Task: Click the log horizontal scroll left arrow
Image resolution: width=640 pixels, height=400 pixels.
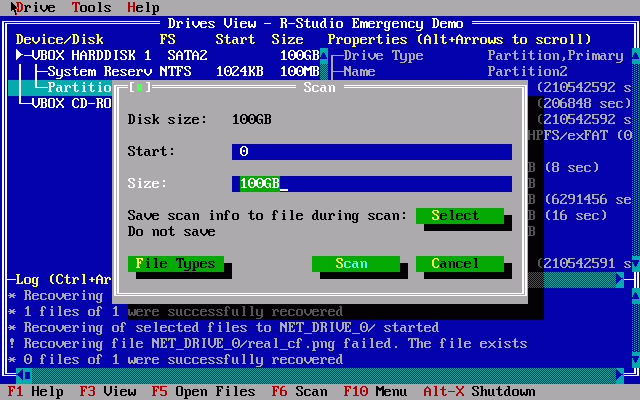Action: point(20,376)
